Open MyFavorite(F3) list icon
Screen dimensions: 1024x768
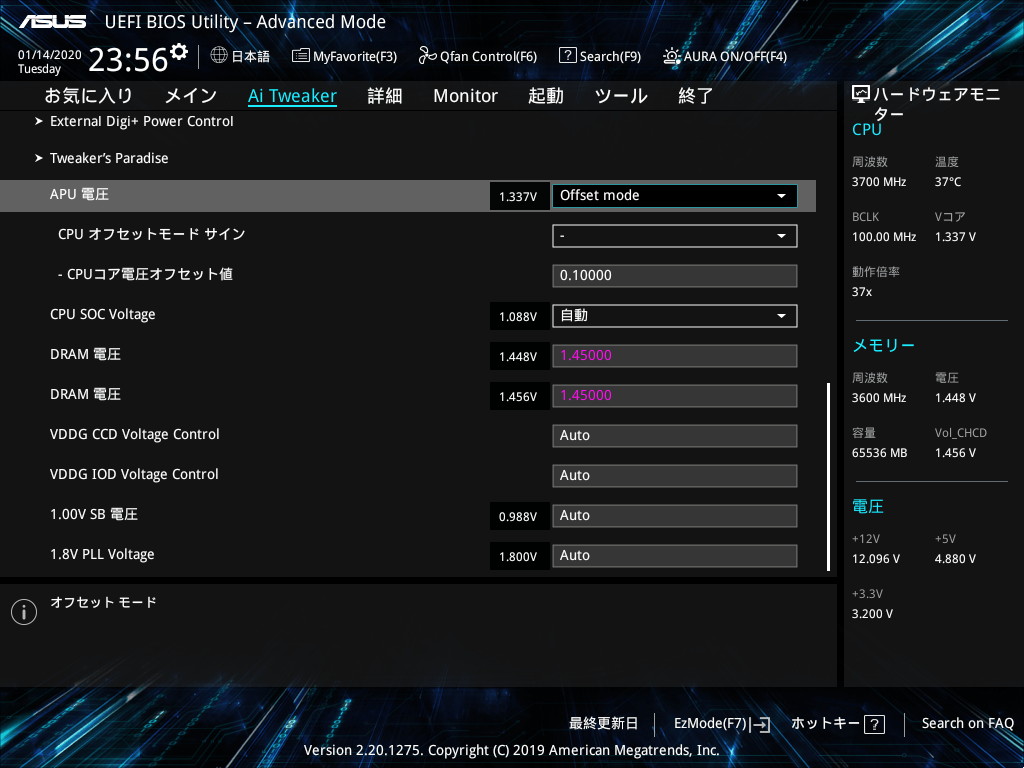[x=300, y=56]
